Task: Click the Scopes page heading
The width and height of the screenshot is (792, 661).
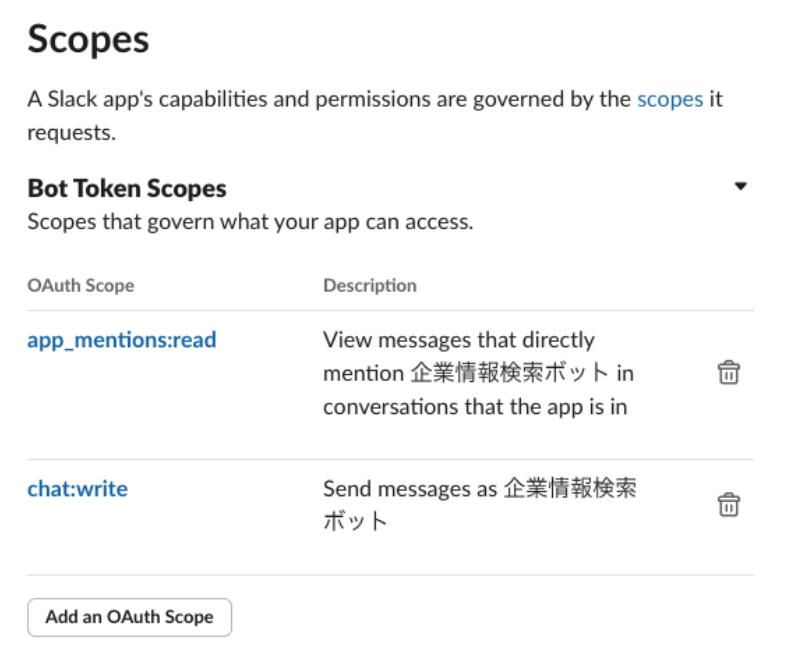Action: [x=88, y=40]
